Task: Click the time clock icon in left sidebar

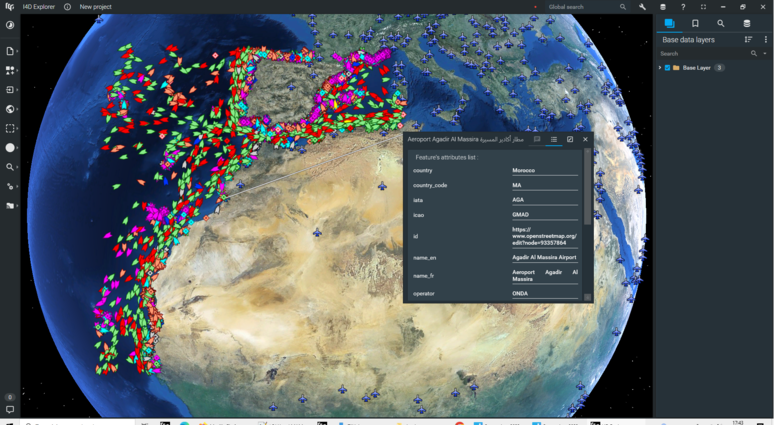Action: (10, 25)
